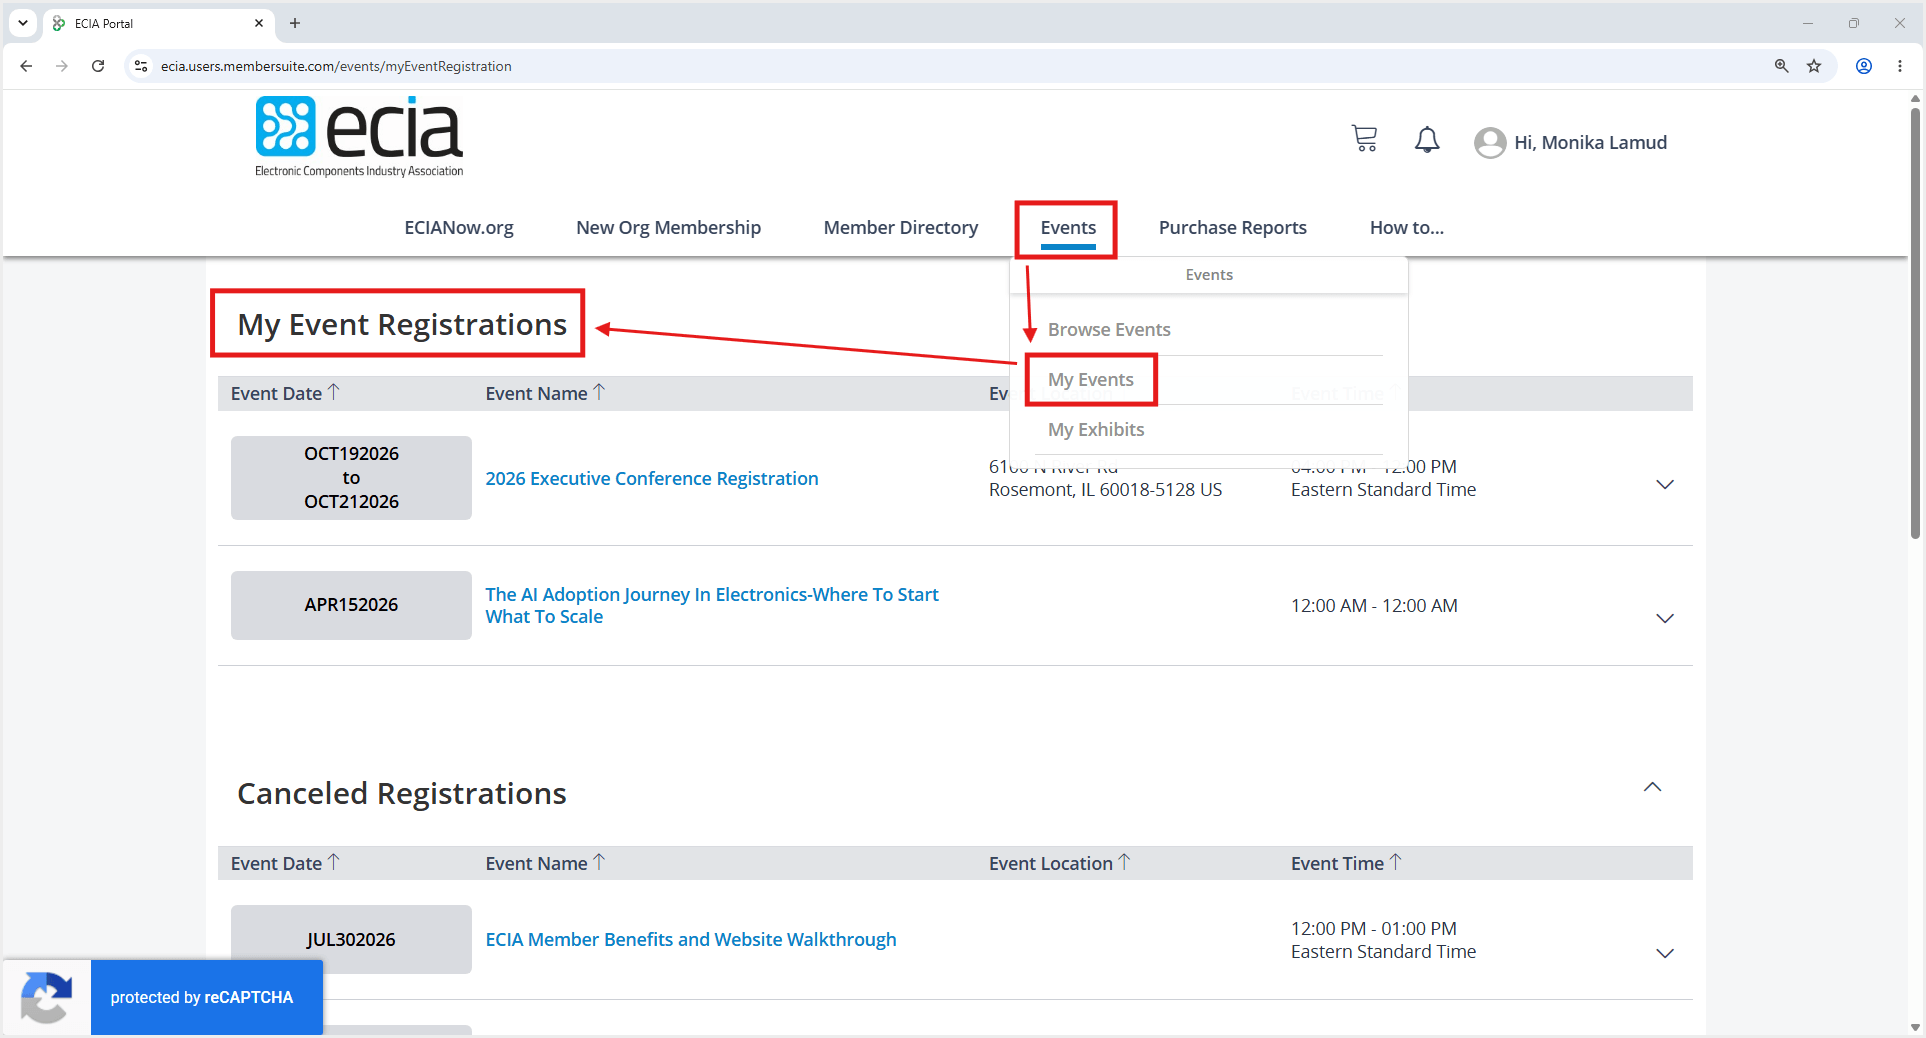Click the JUL302026 date box
This screenshot has height=1038, width=1926.
pyautogui.click(x=351, y=940)
